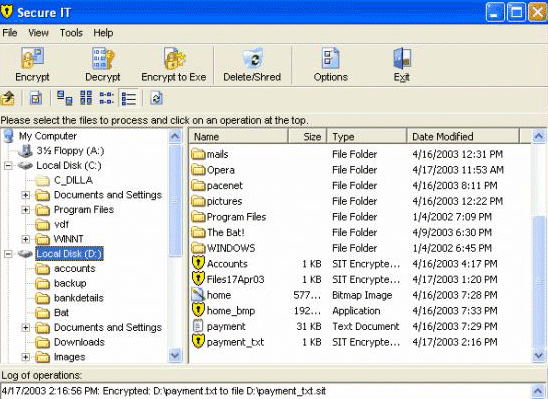Click the refresh file list icon
The image size is (548, 399).
click(x=156, y=98)
